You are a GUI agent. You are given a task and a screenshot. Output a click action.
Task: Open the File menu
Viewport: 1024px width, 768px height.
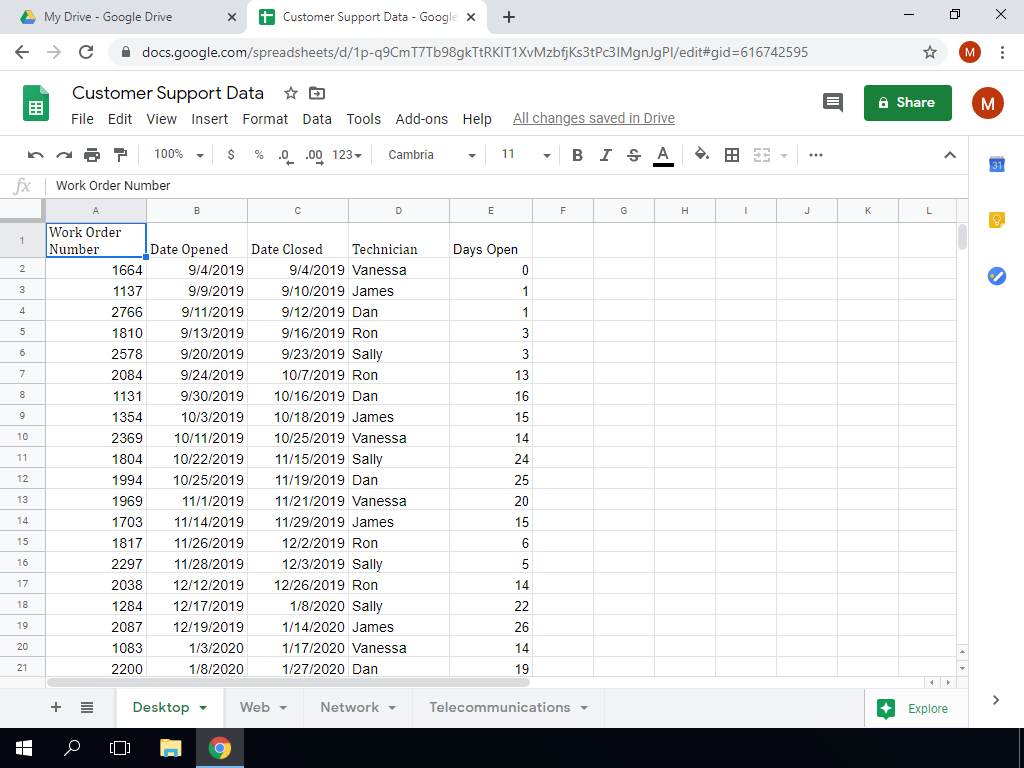click(x=82, y=119)
